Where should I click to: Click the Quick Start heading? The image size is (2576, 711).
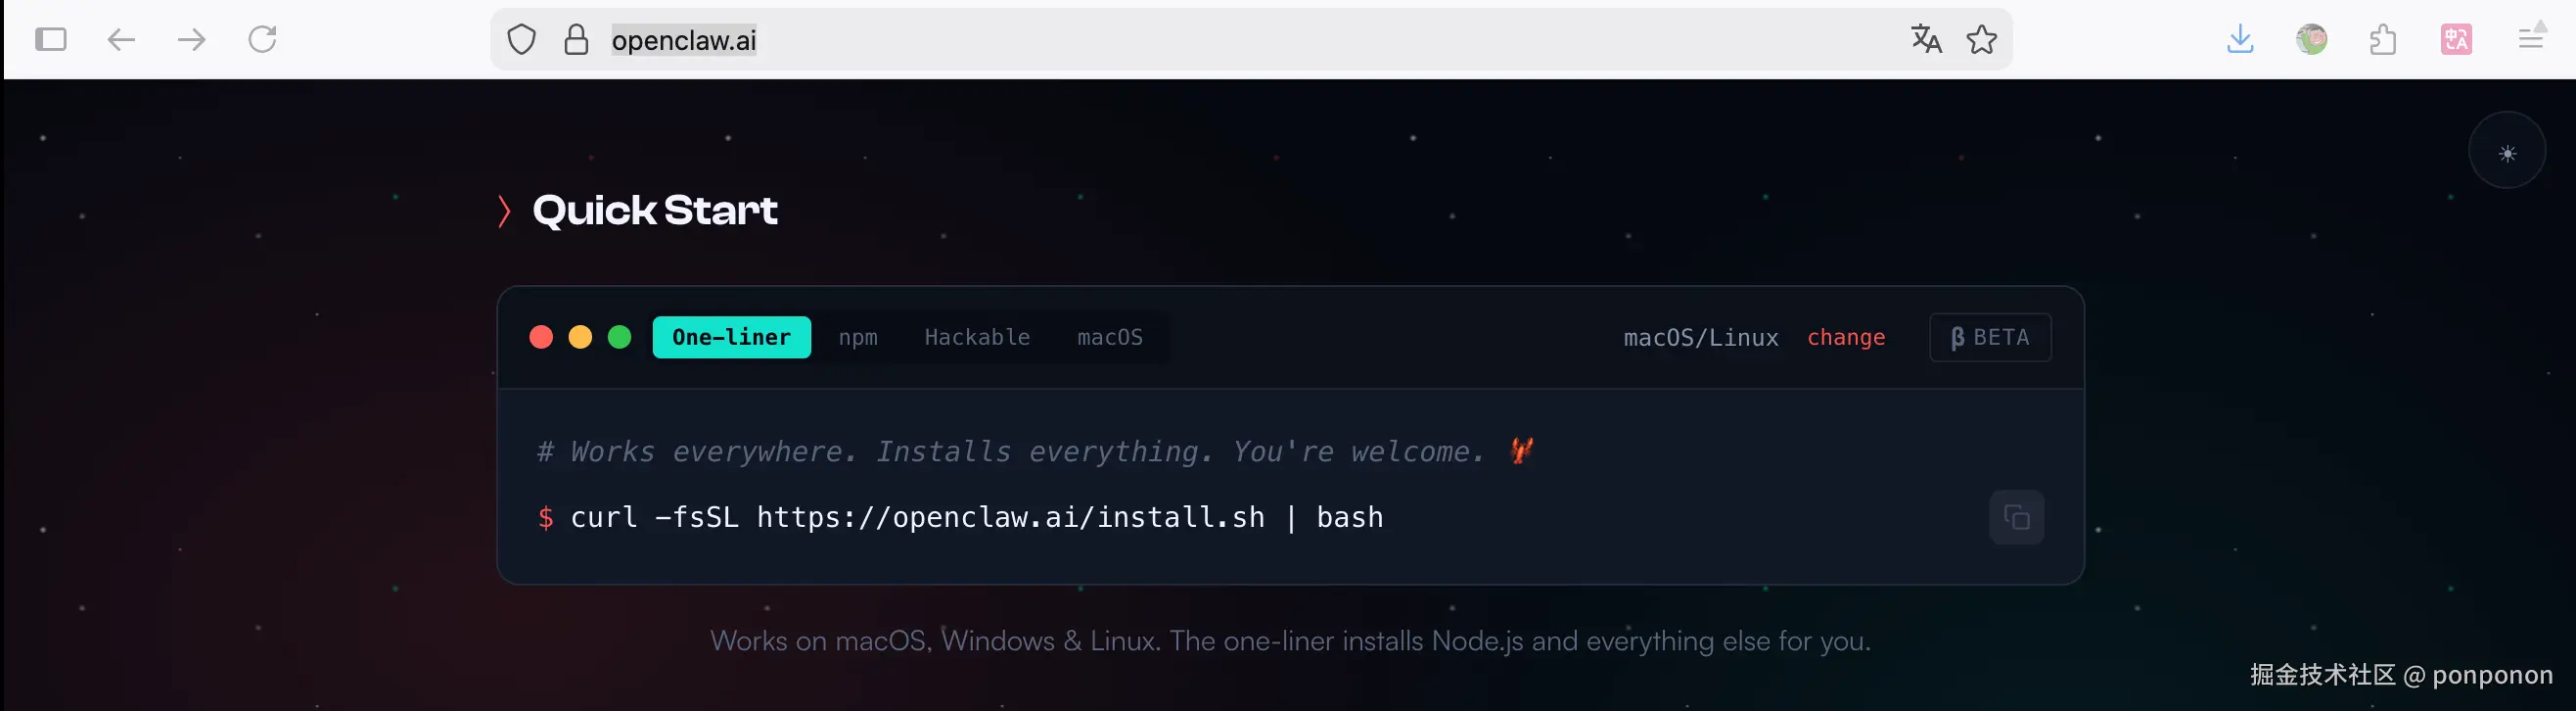(655, 210)
